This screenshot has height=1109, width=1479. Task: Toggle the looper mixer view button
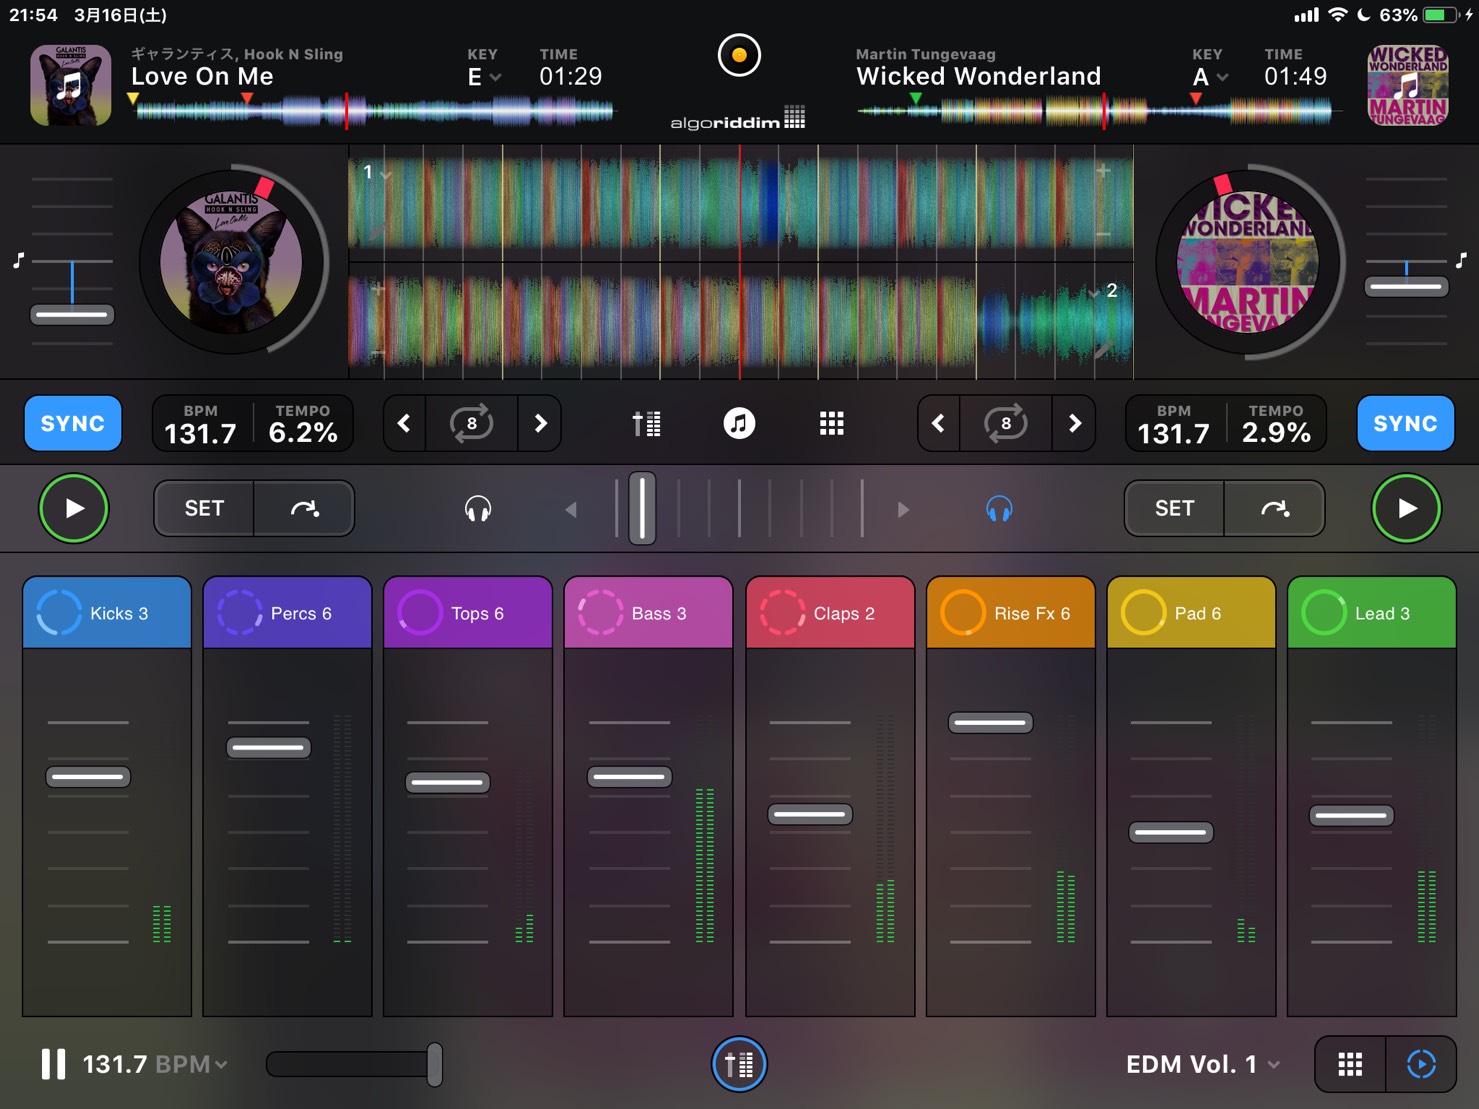click(x=739, y=1064)
